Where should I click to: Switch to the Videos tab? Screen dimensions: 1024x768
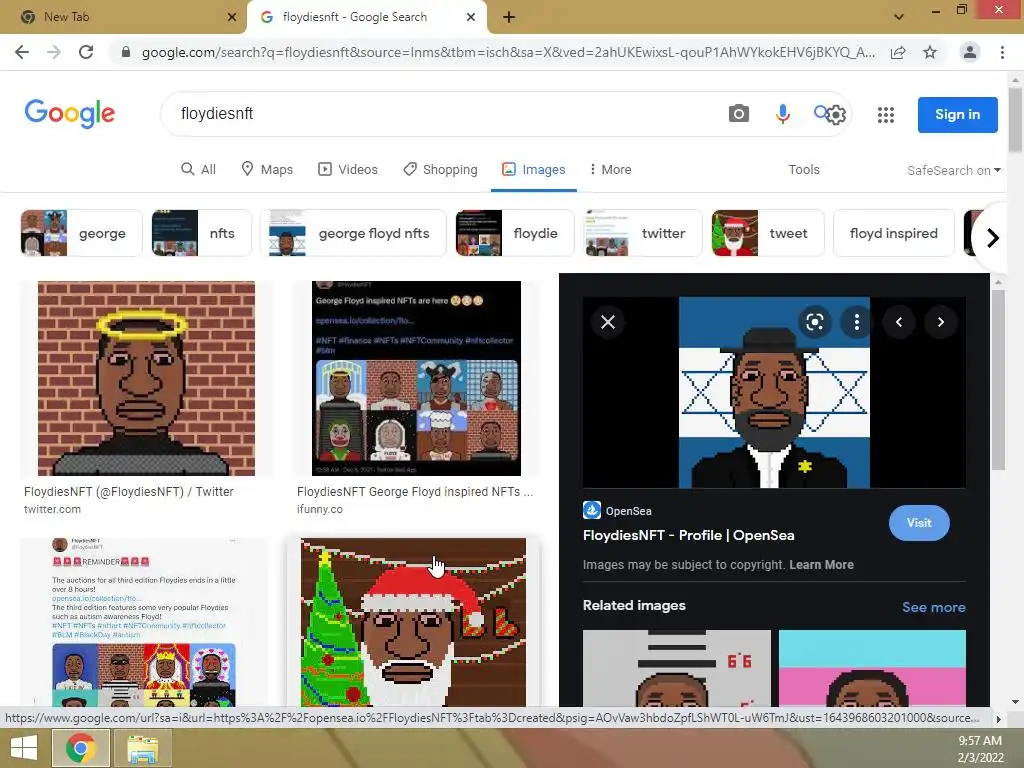coord(347,169)
